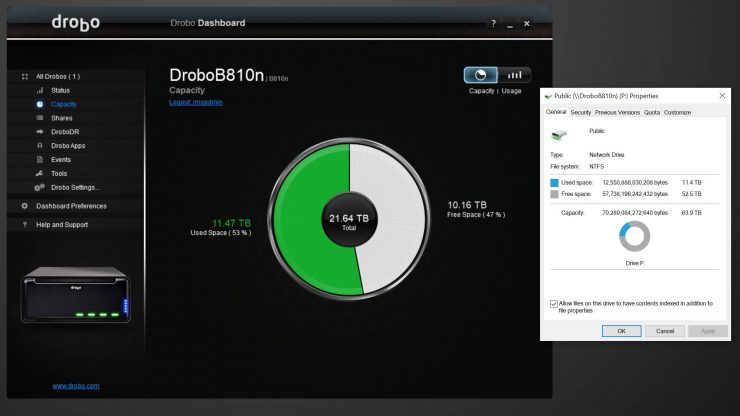740x416 pixels.
Task: Click the blue Used space swatch
Action: coord(555,183)
